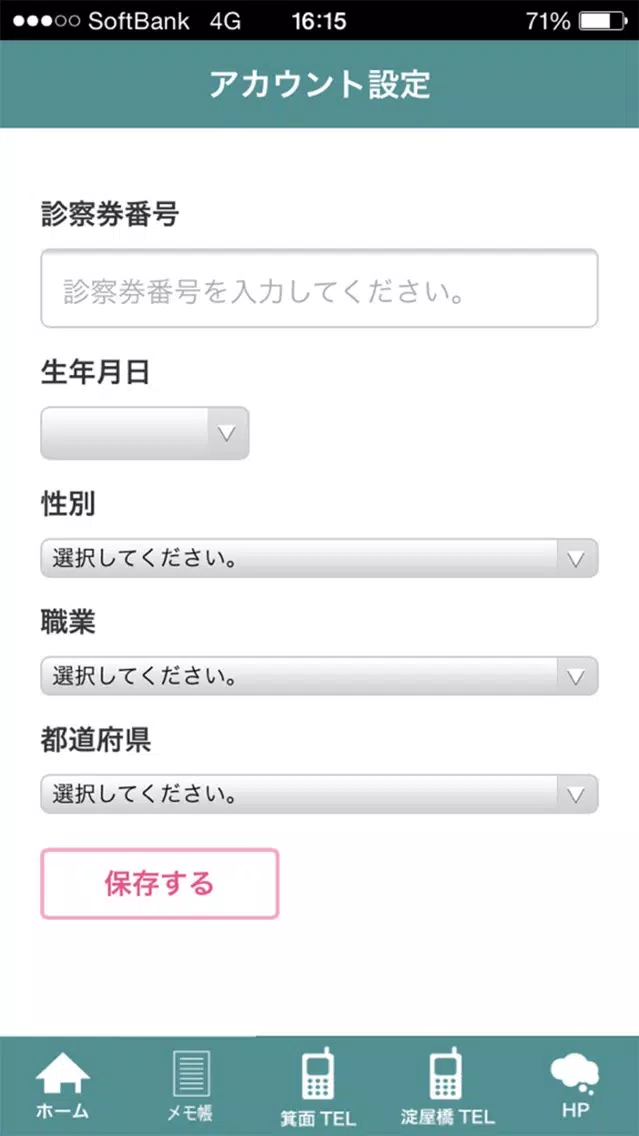
Task: Open the 職業 selection dropdown
Action: click(320, 676)
